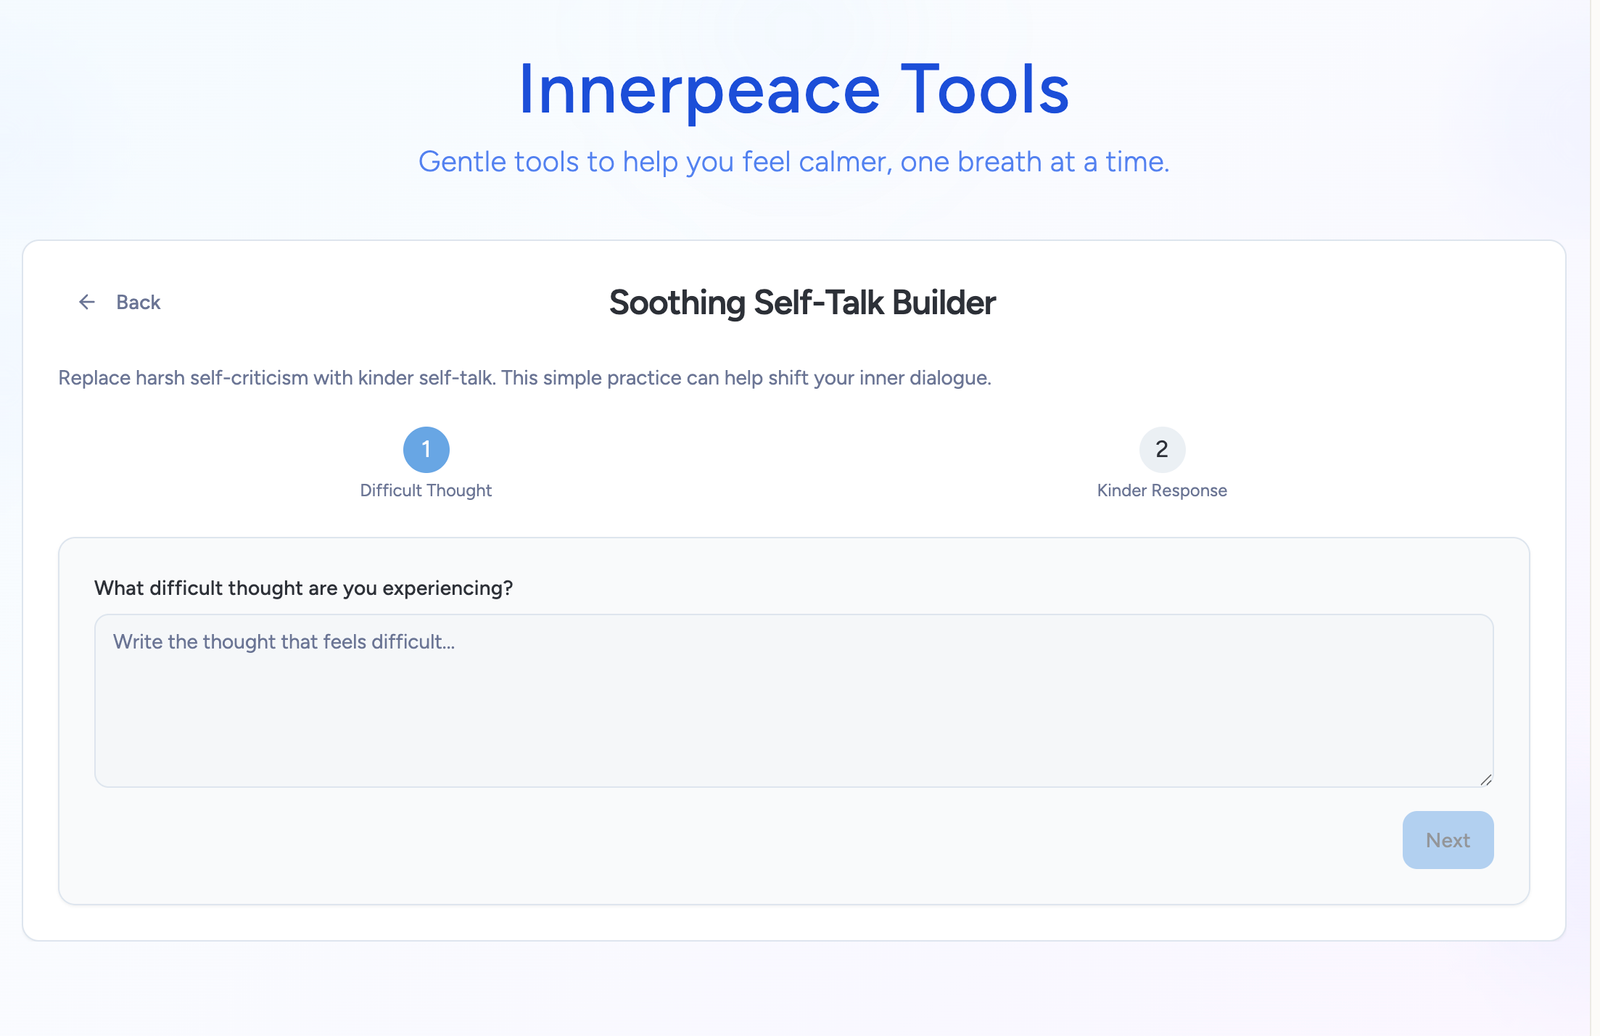Click the 'Replace harsh self-criticism' description text
This screenshot has height=1036, width=1600.
524,378
